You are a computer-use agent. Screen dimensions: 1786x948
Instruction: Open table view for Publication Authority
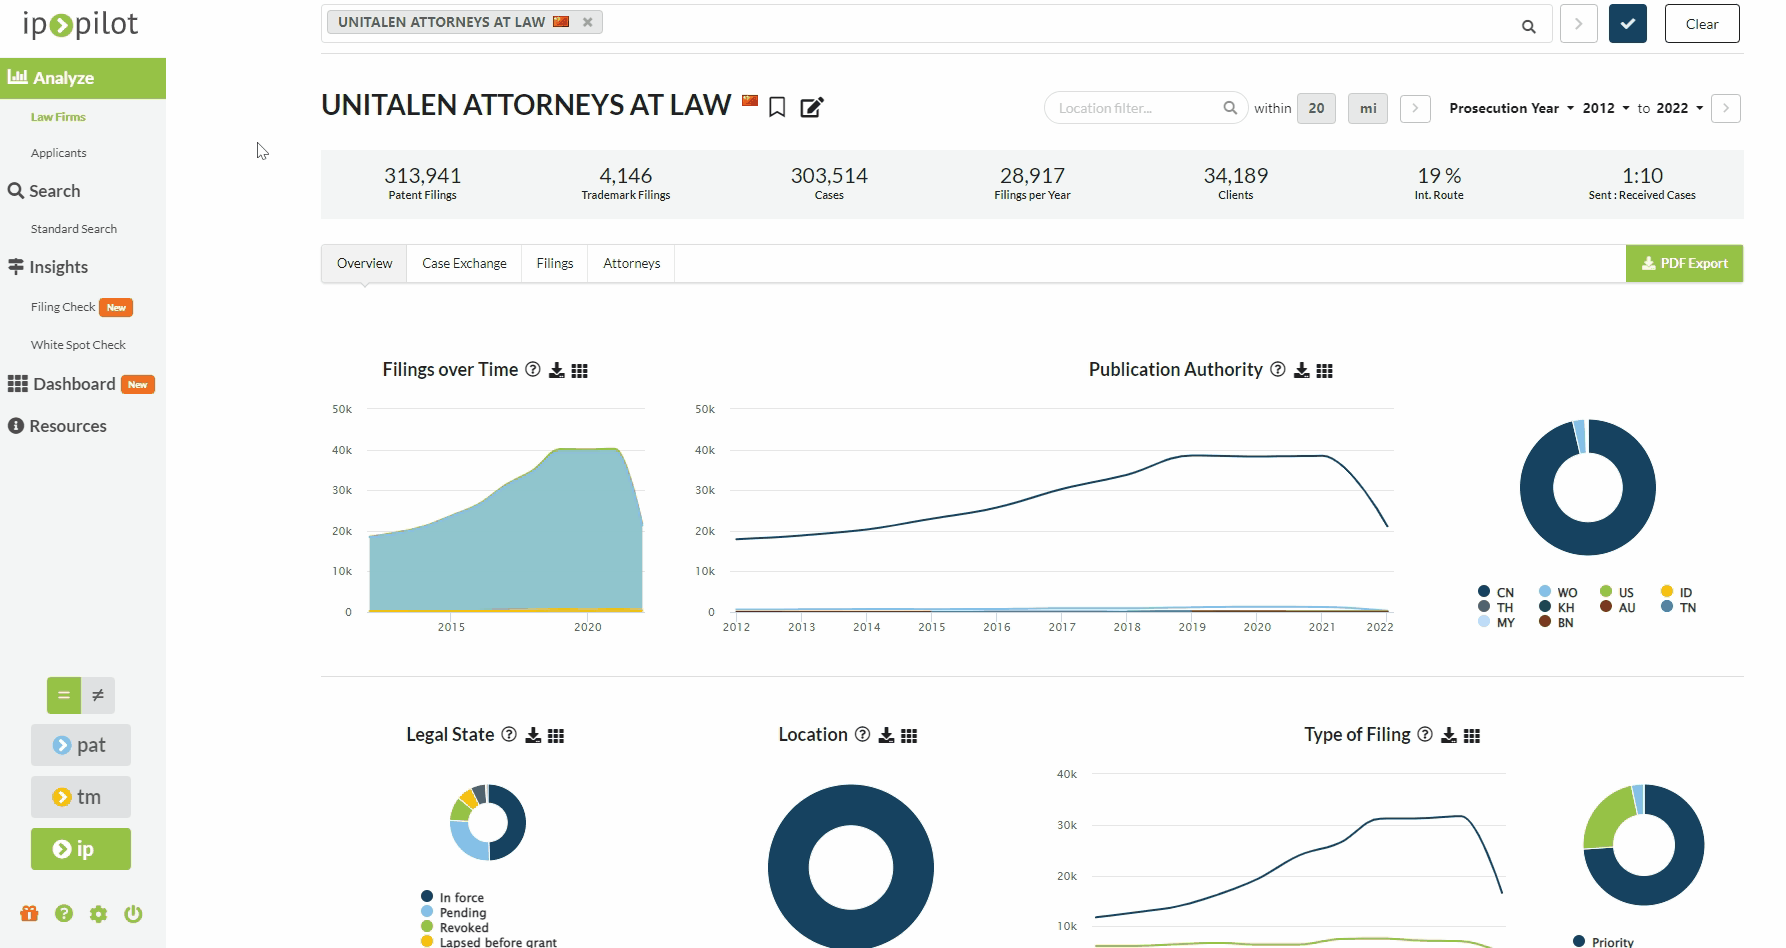[1325, 370]
